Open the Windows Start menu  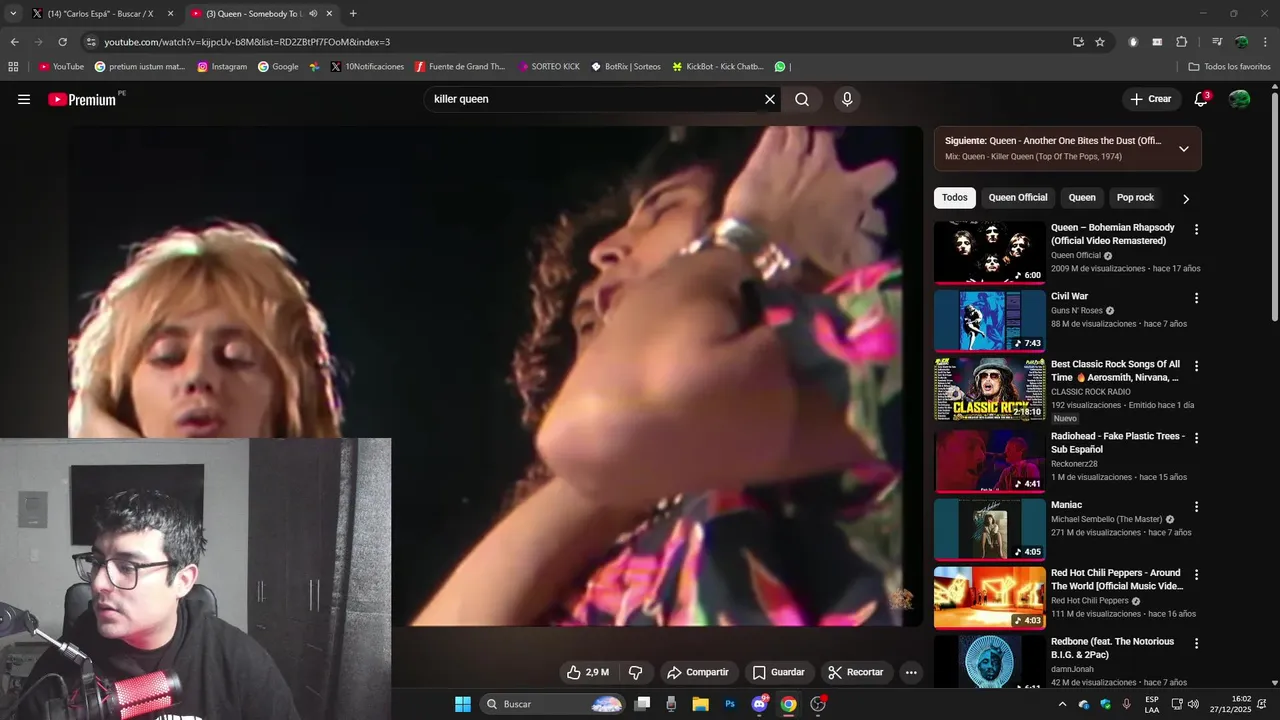click(463, 704)
